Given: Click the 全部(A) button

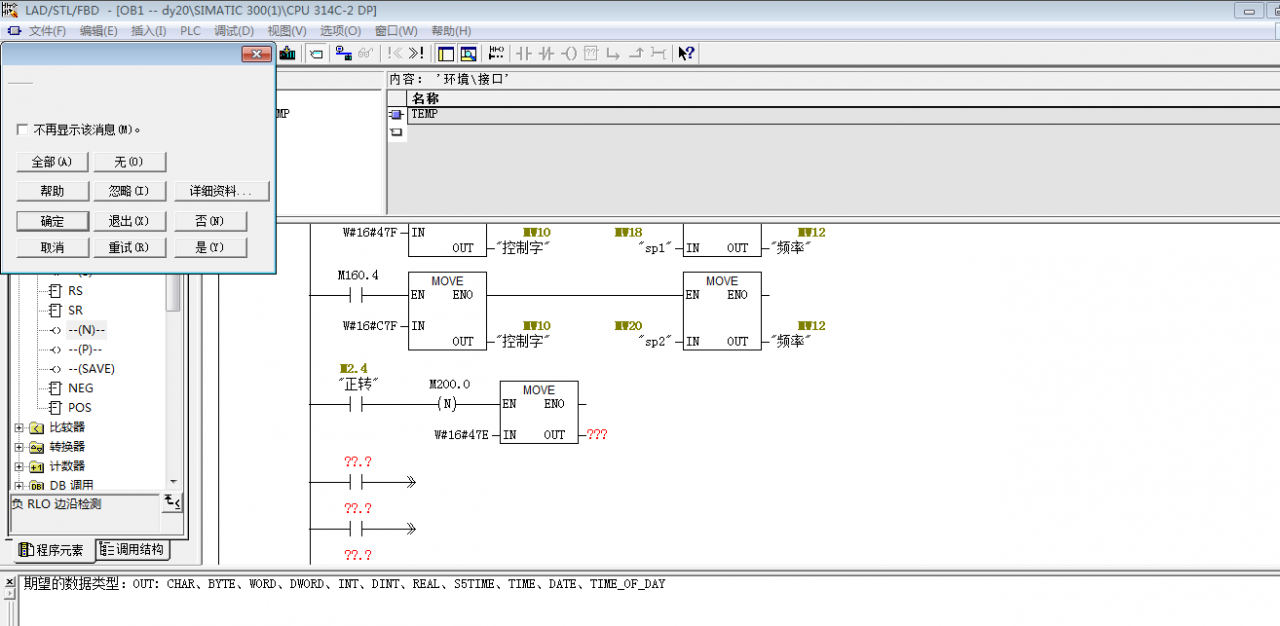Looking at the screenshot, I should pyautogui.click(x=52, y=162).
